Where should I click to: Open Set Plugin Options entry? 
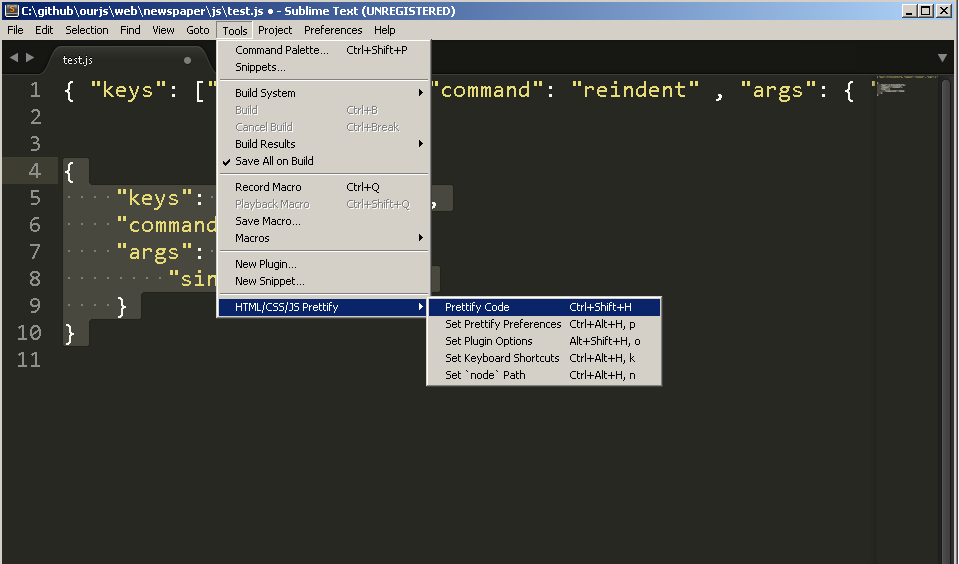coord(544,341)
